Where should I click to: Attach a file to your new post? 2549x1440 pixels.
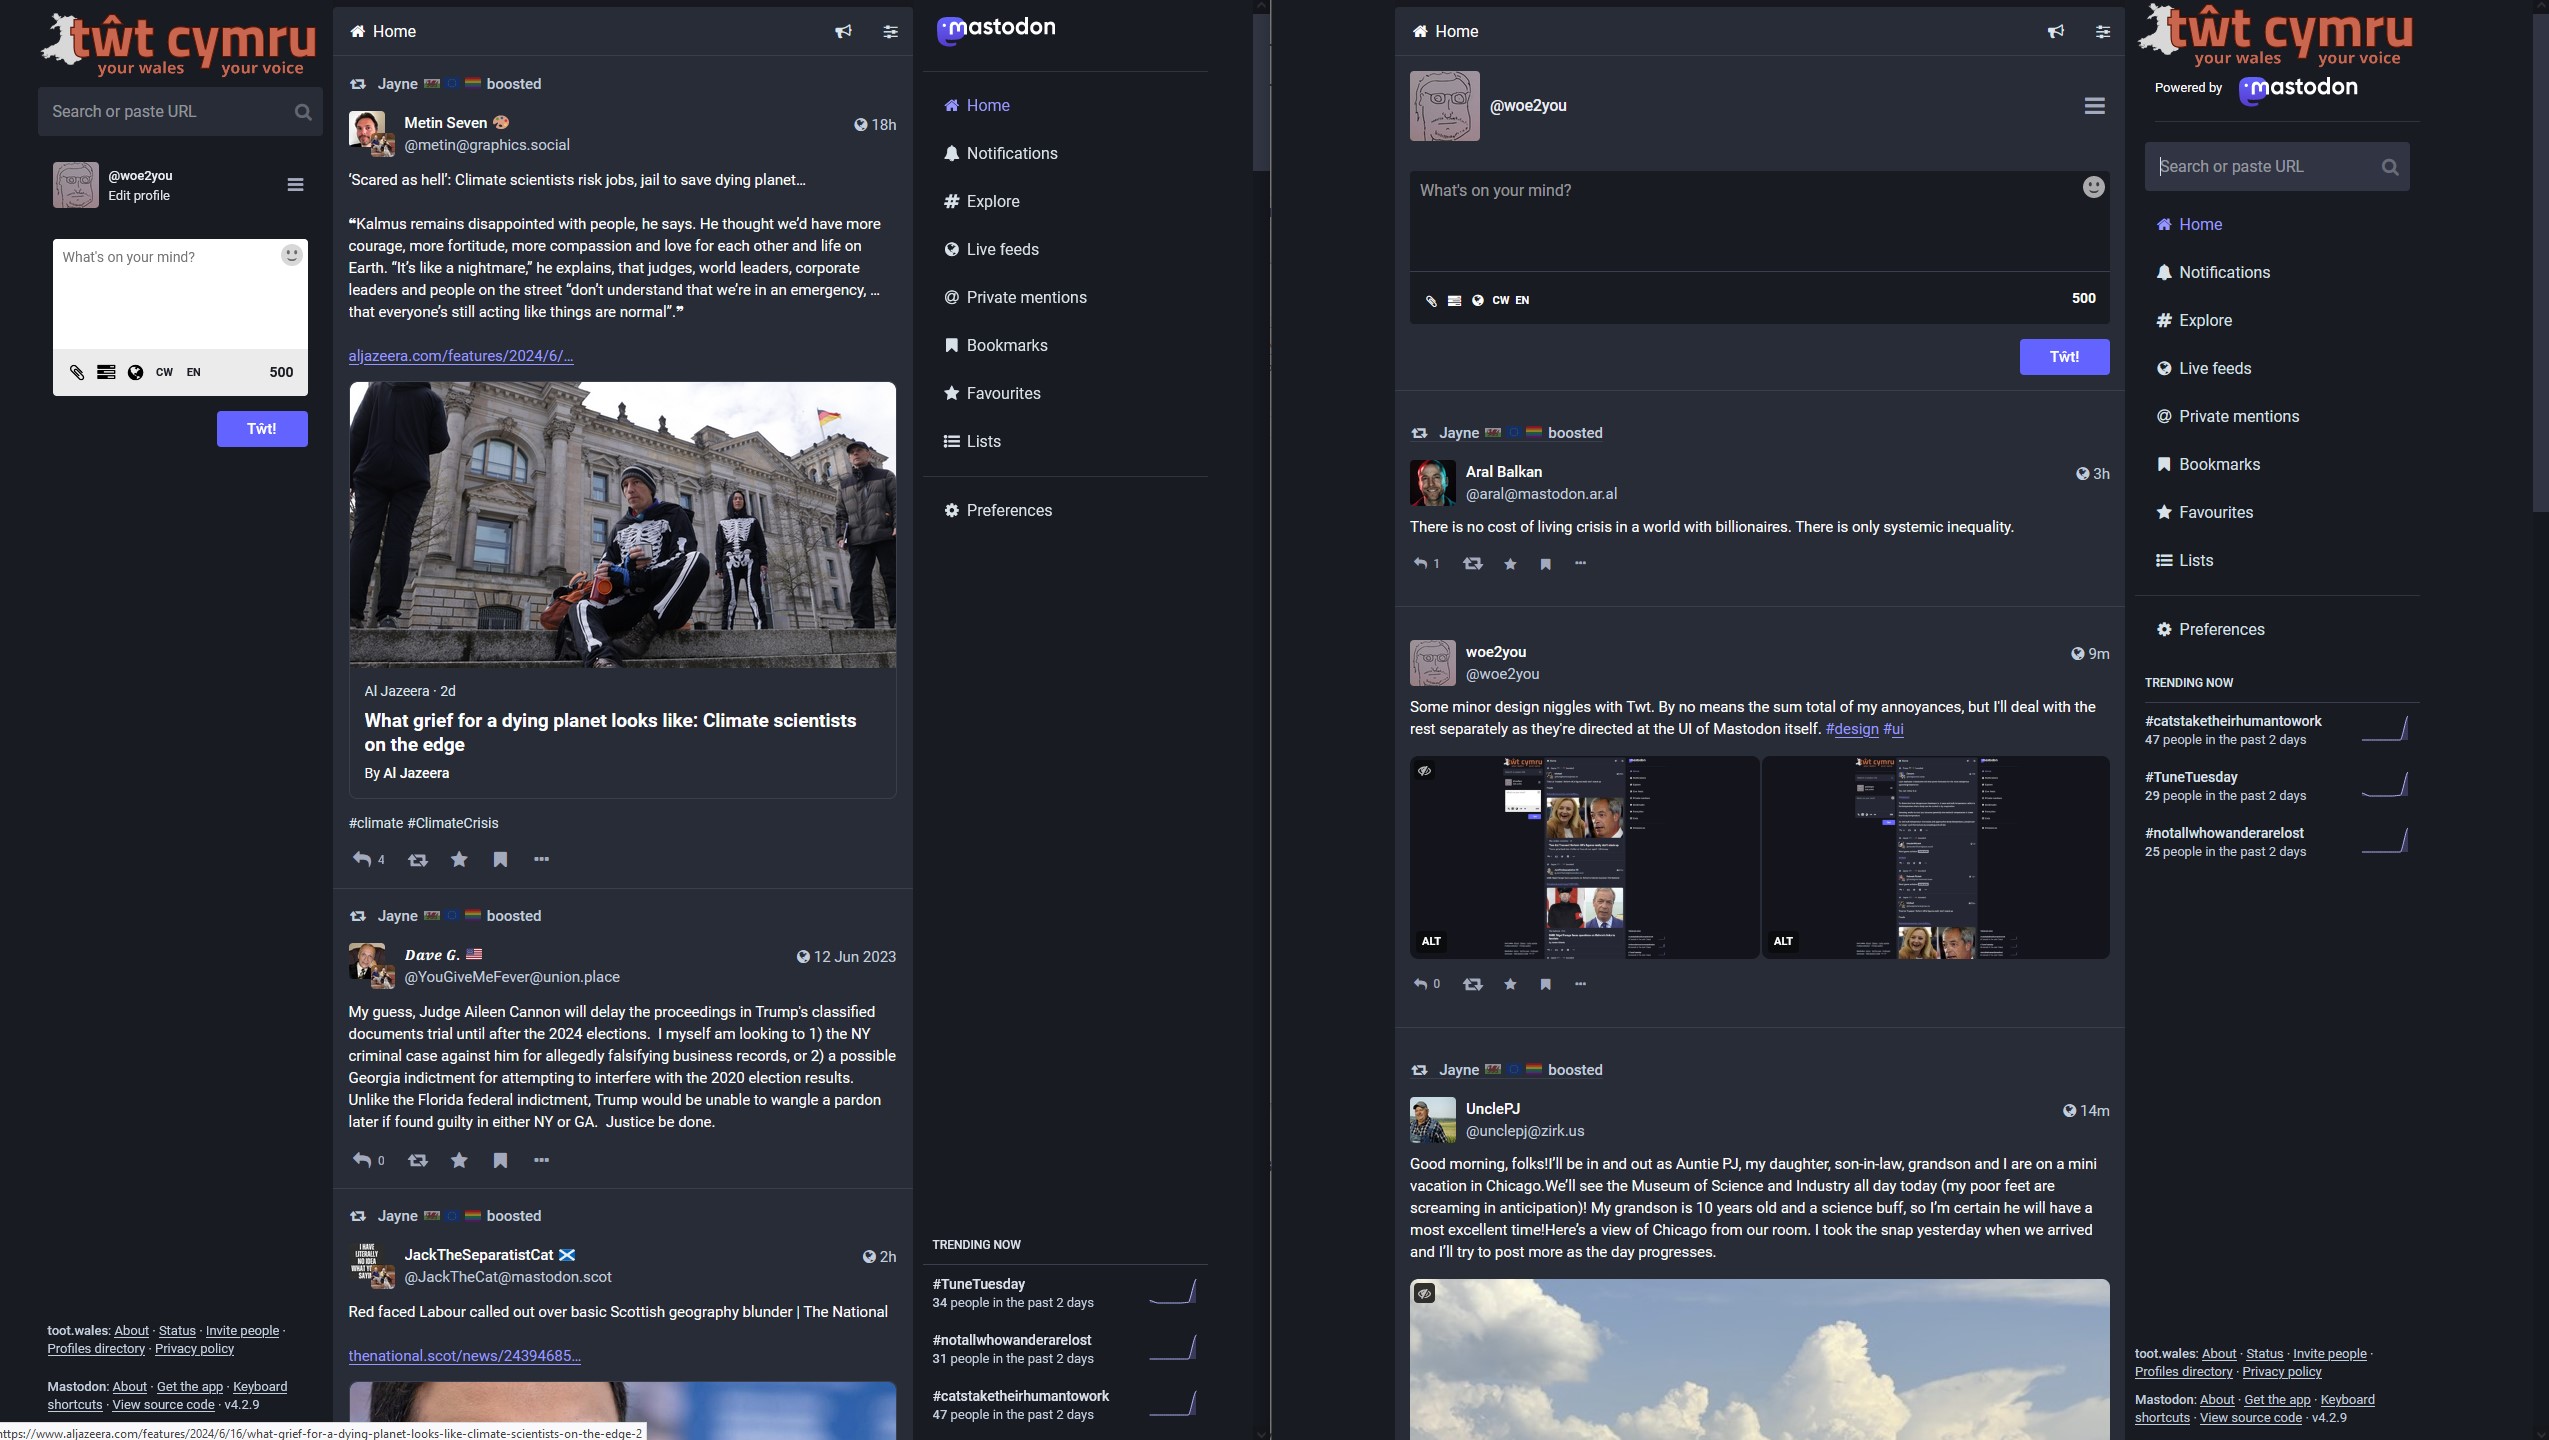coord(76,372)
